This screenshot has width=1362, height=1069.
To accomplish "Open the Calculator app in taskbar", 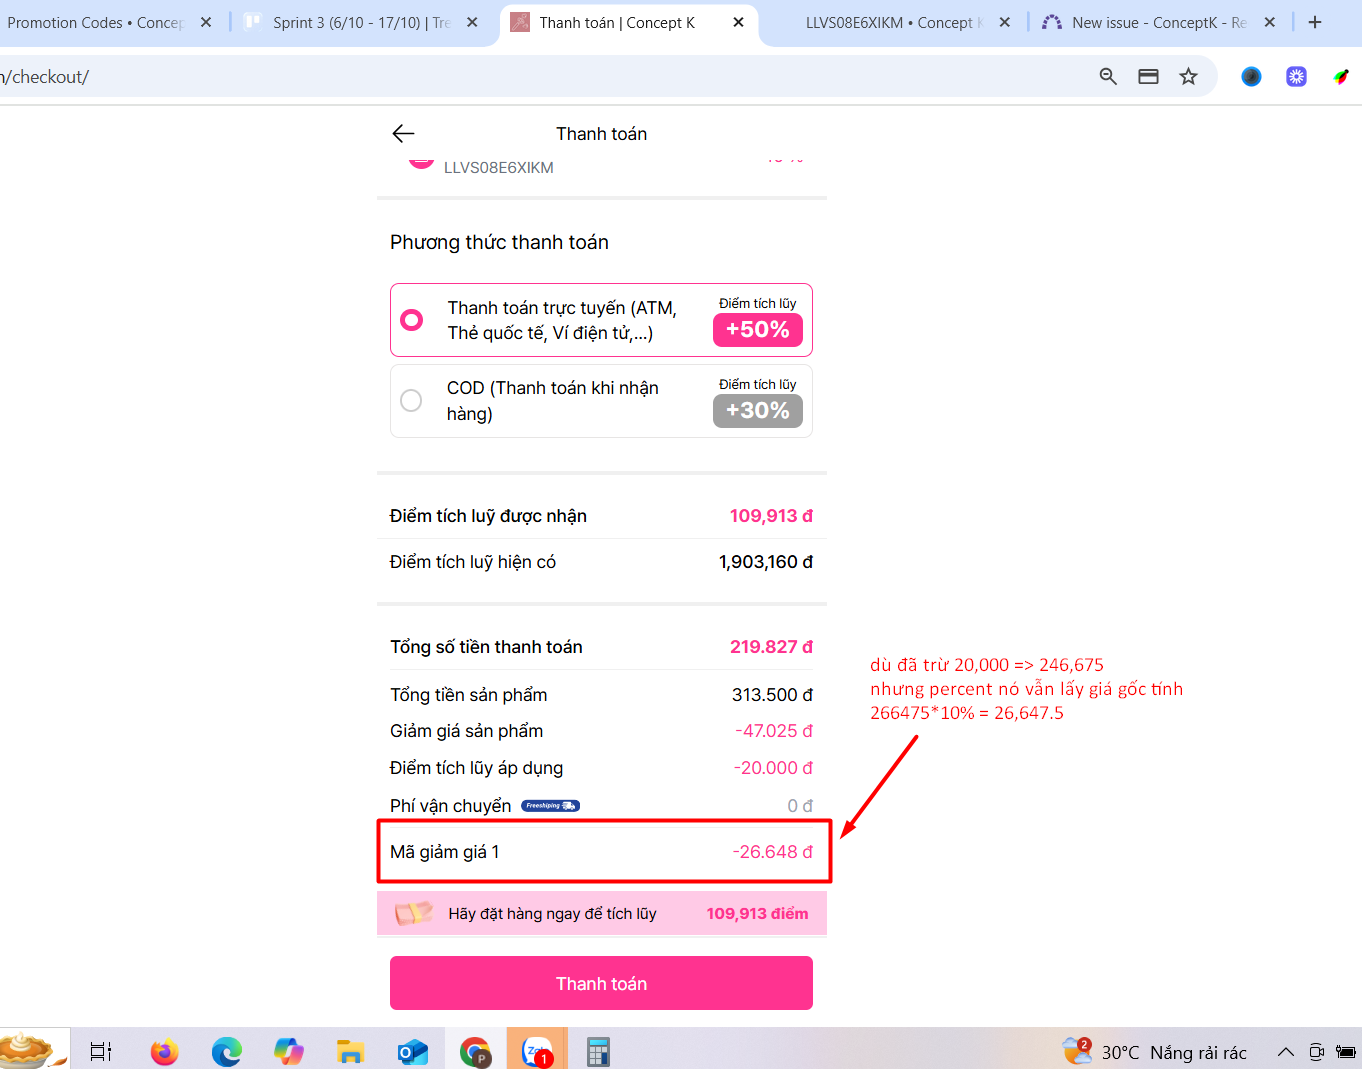I will (x=598, y=1051).
